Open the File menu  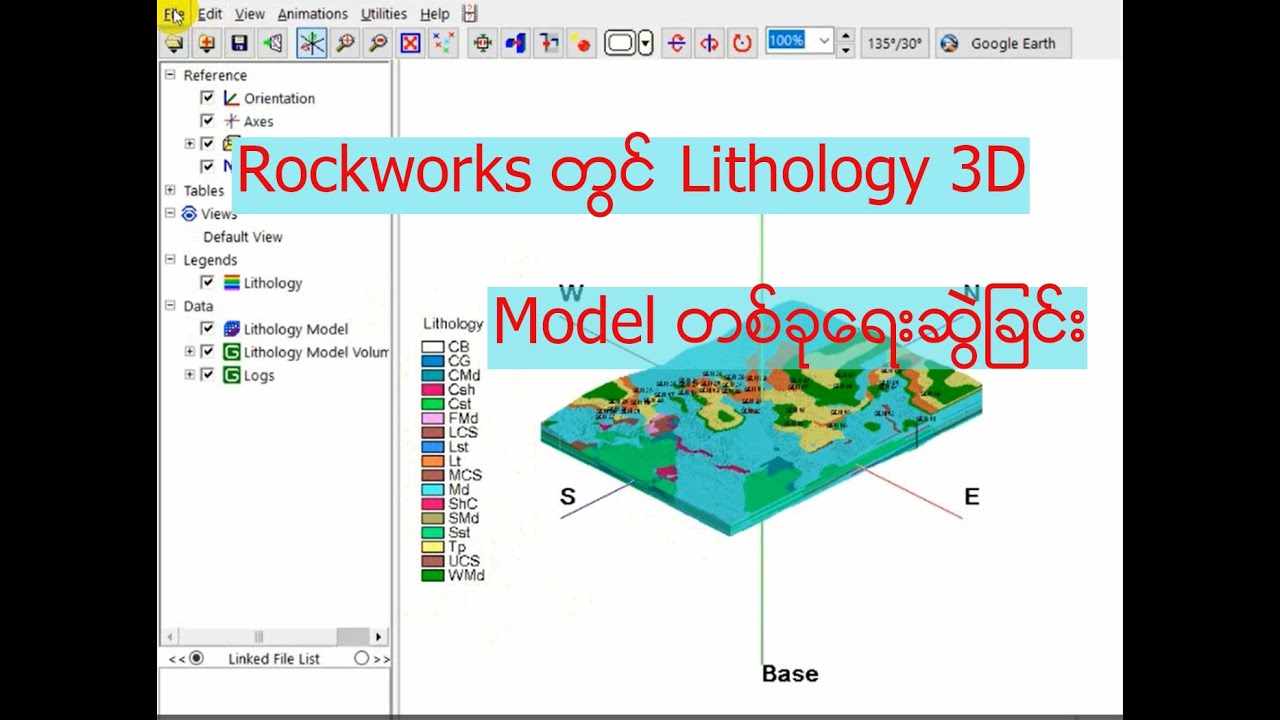pyautogui.click(x=175, y=14)
